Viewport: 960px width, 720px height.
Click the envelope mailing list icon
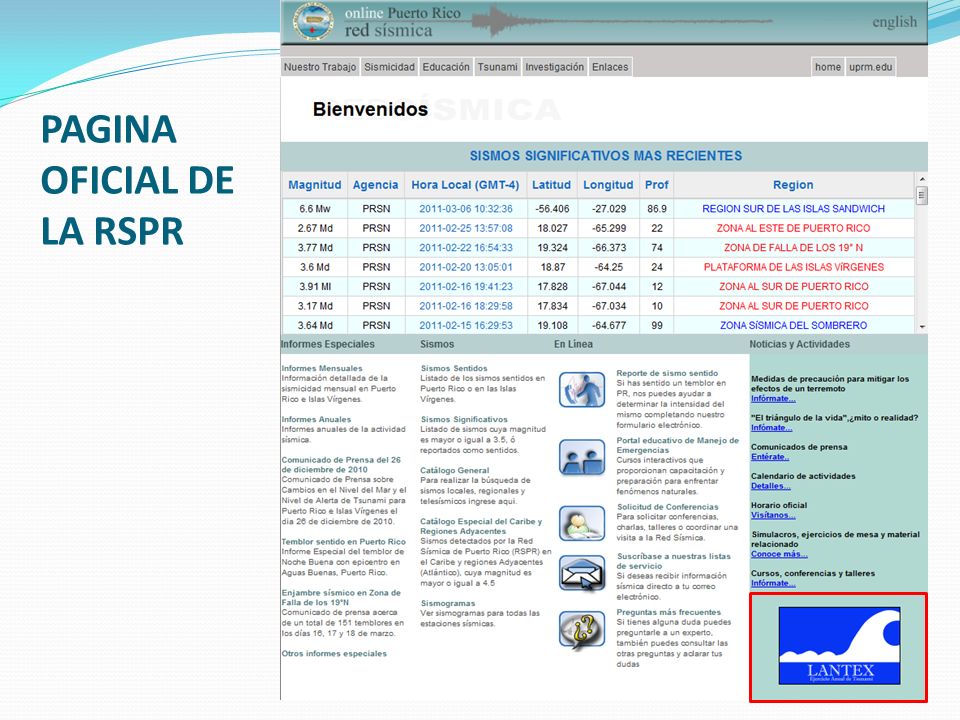coord(582,573)
